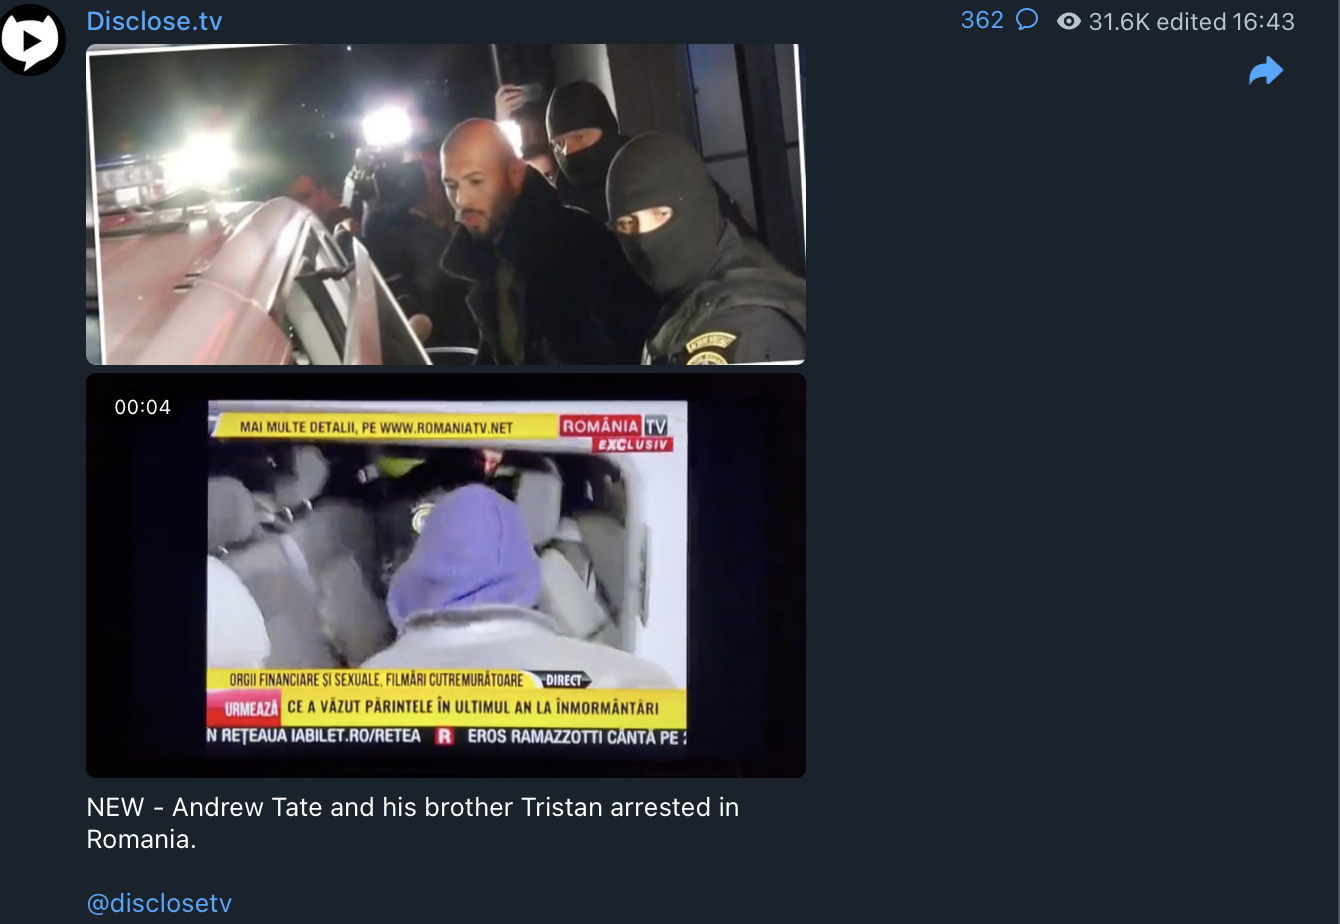
Task: Click the edited label on the message
Action: click(x=1190, y=21)
